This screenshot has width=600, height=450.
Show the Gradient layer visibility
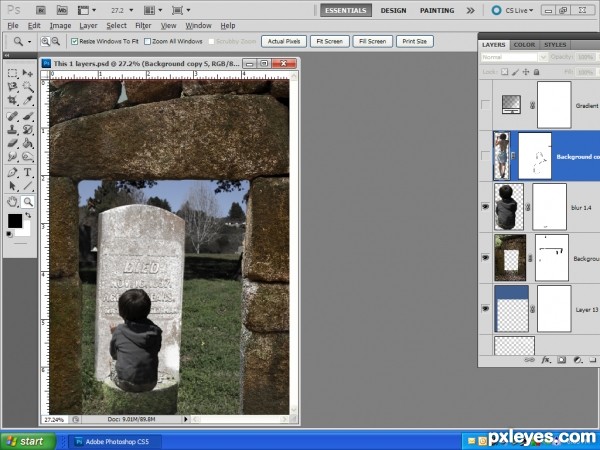pyautogui.click(x=485, y=105)
